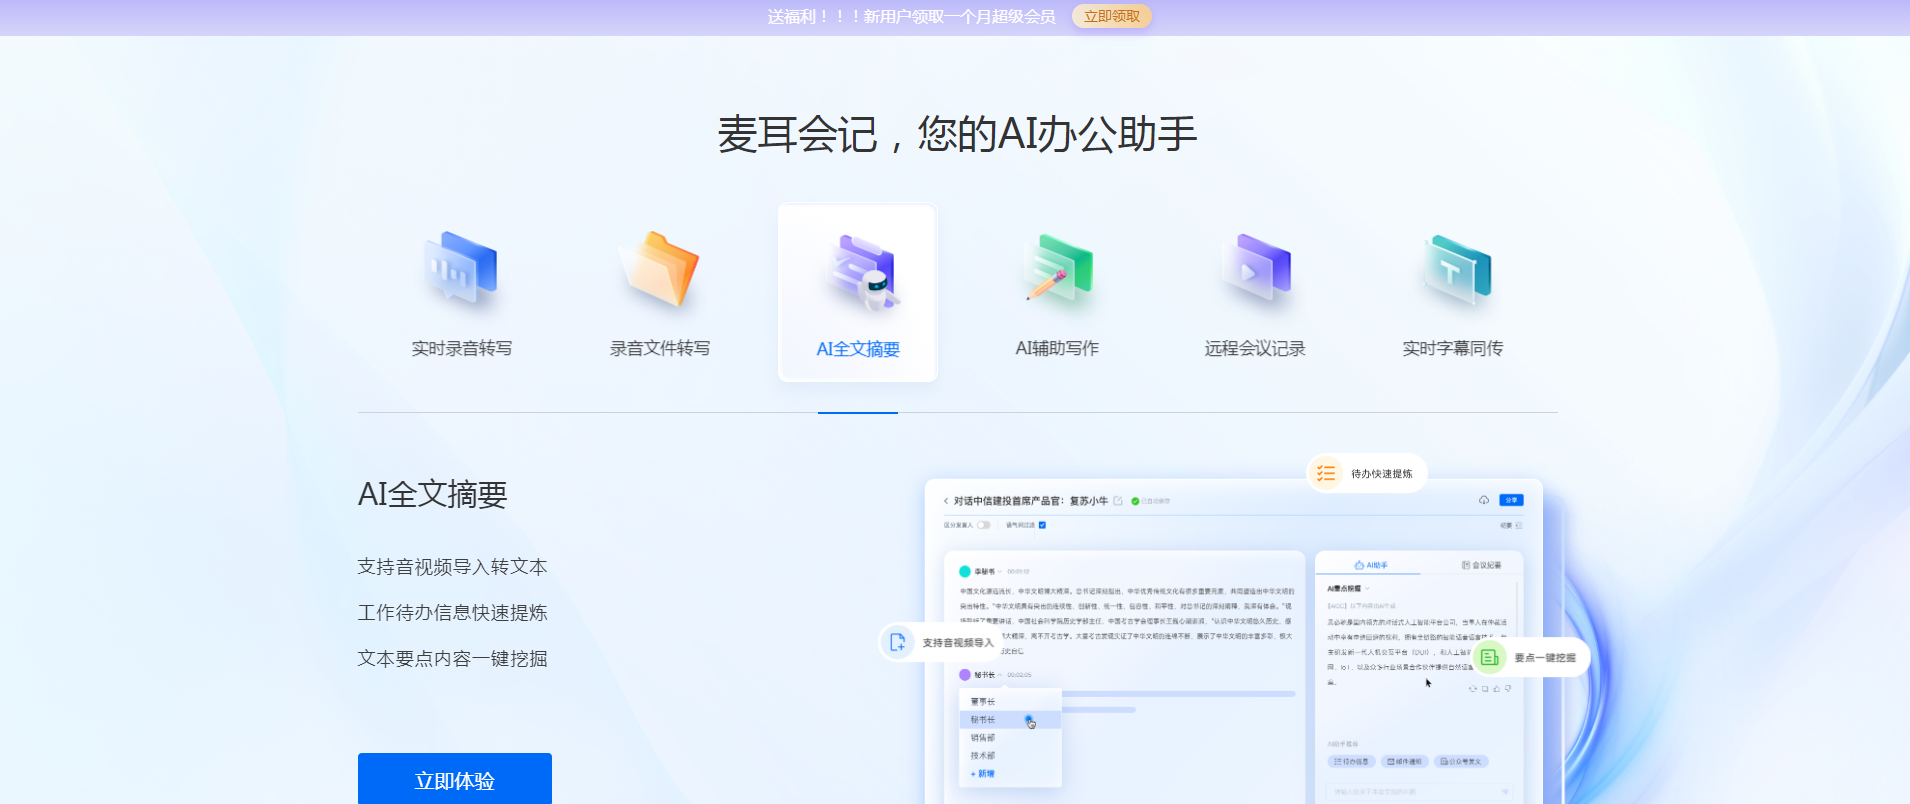Click the send arrow icon in input field

click(x=1505, y=792)
